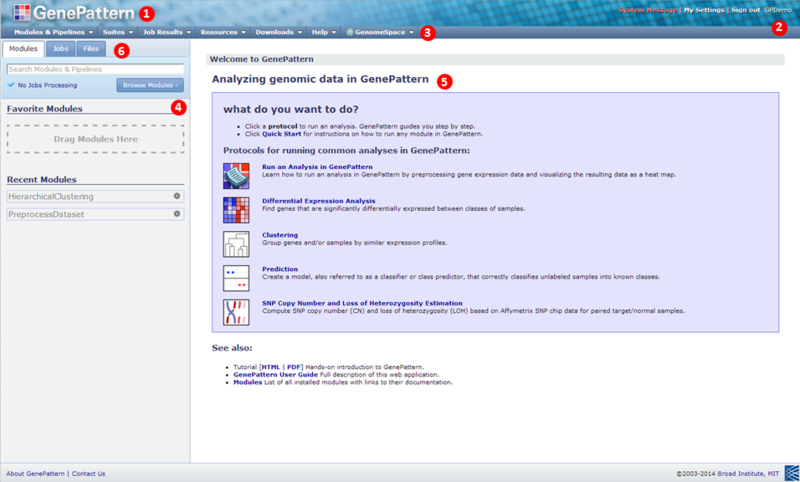
Task: Click the Broad Institute logo in footer
Action: click(x=791, y=473)
